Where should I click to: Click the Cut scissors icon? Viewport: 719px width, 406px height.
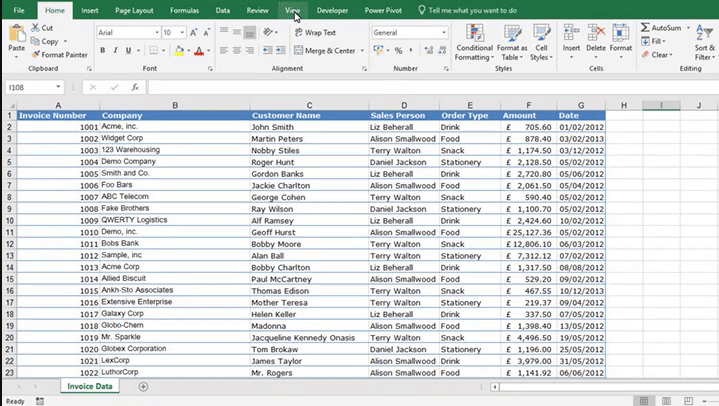pyautogui.click(x=35, y=28)
